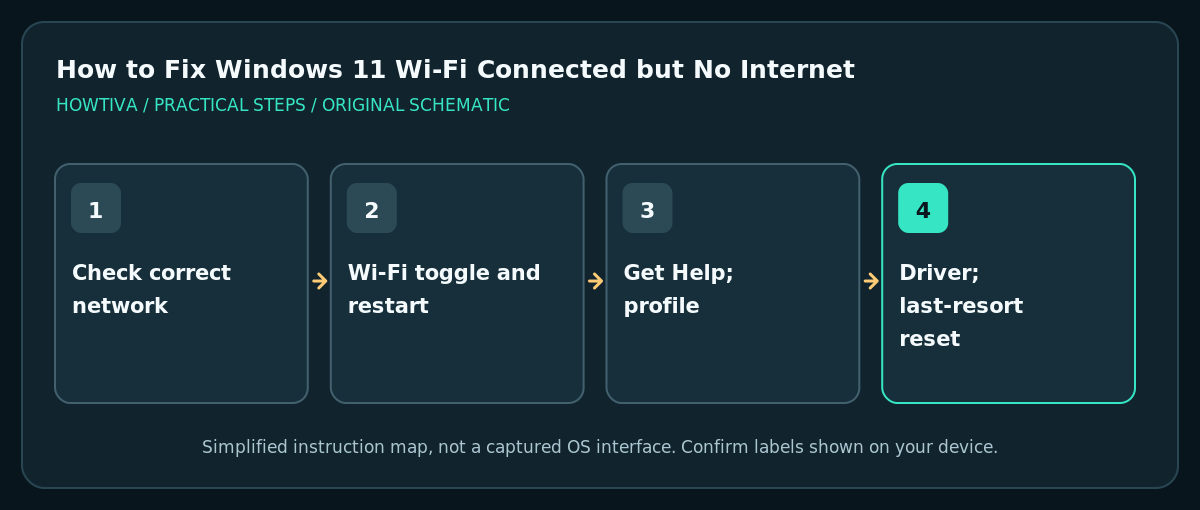This screenshot has height=510, width=1200.
Task: Select the 'Wi-Fi toggle and restart' label
Action: (x=444, y=290)
